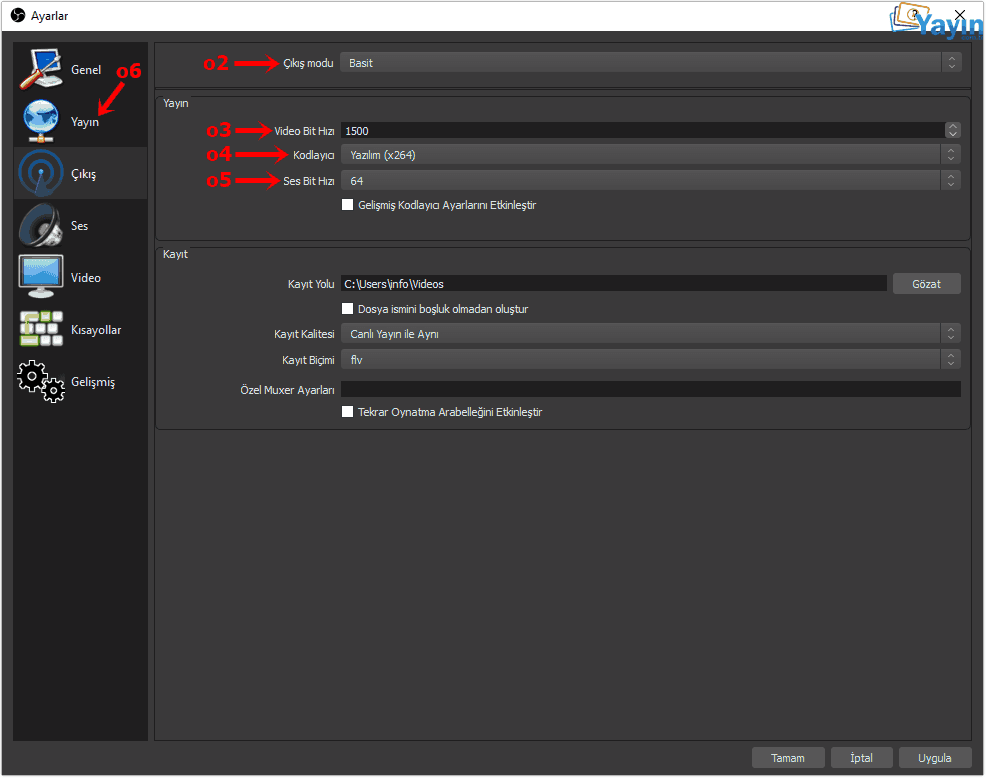Screen dimensions: 986x778
Task: Switch to the Yayın settings tab label
Action: [x=84, y=121]
